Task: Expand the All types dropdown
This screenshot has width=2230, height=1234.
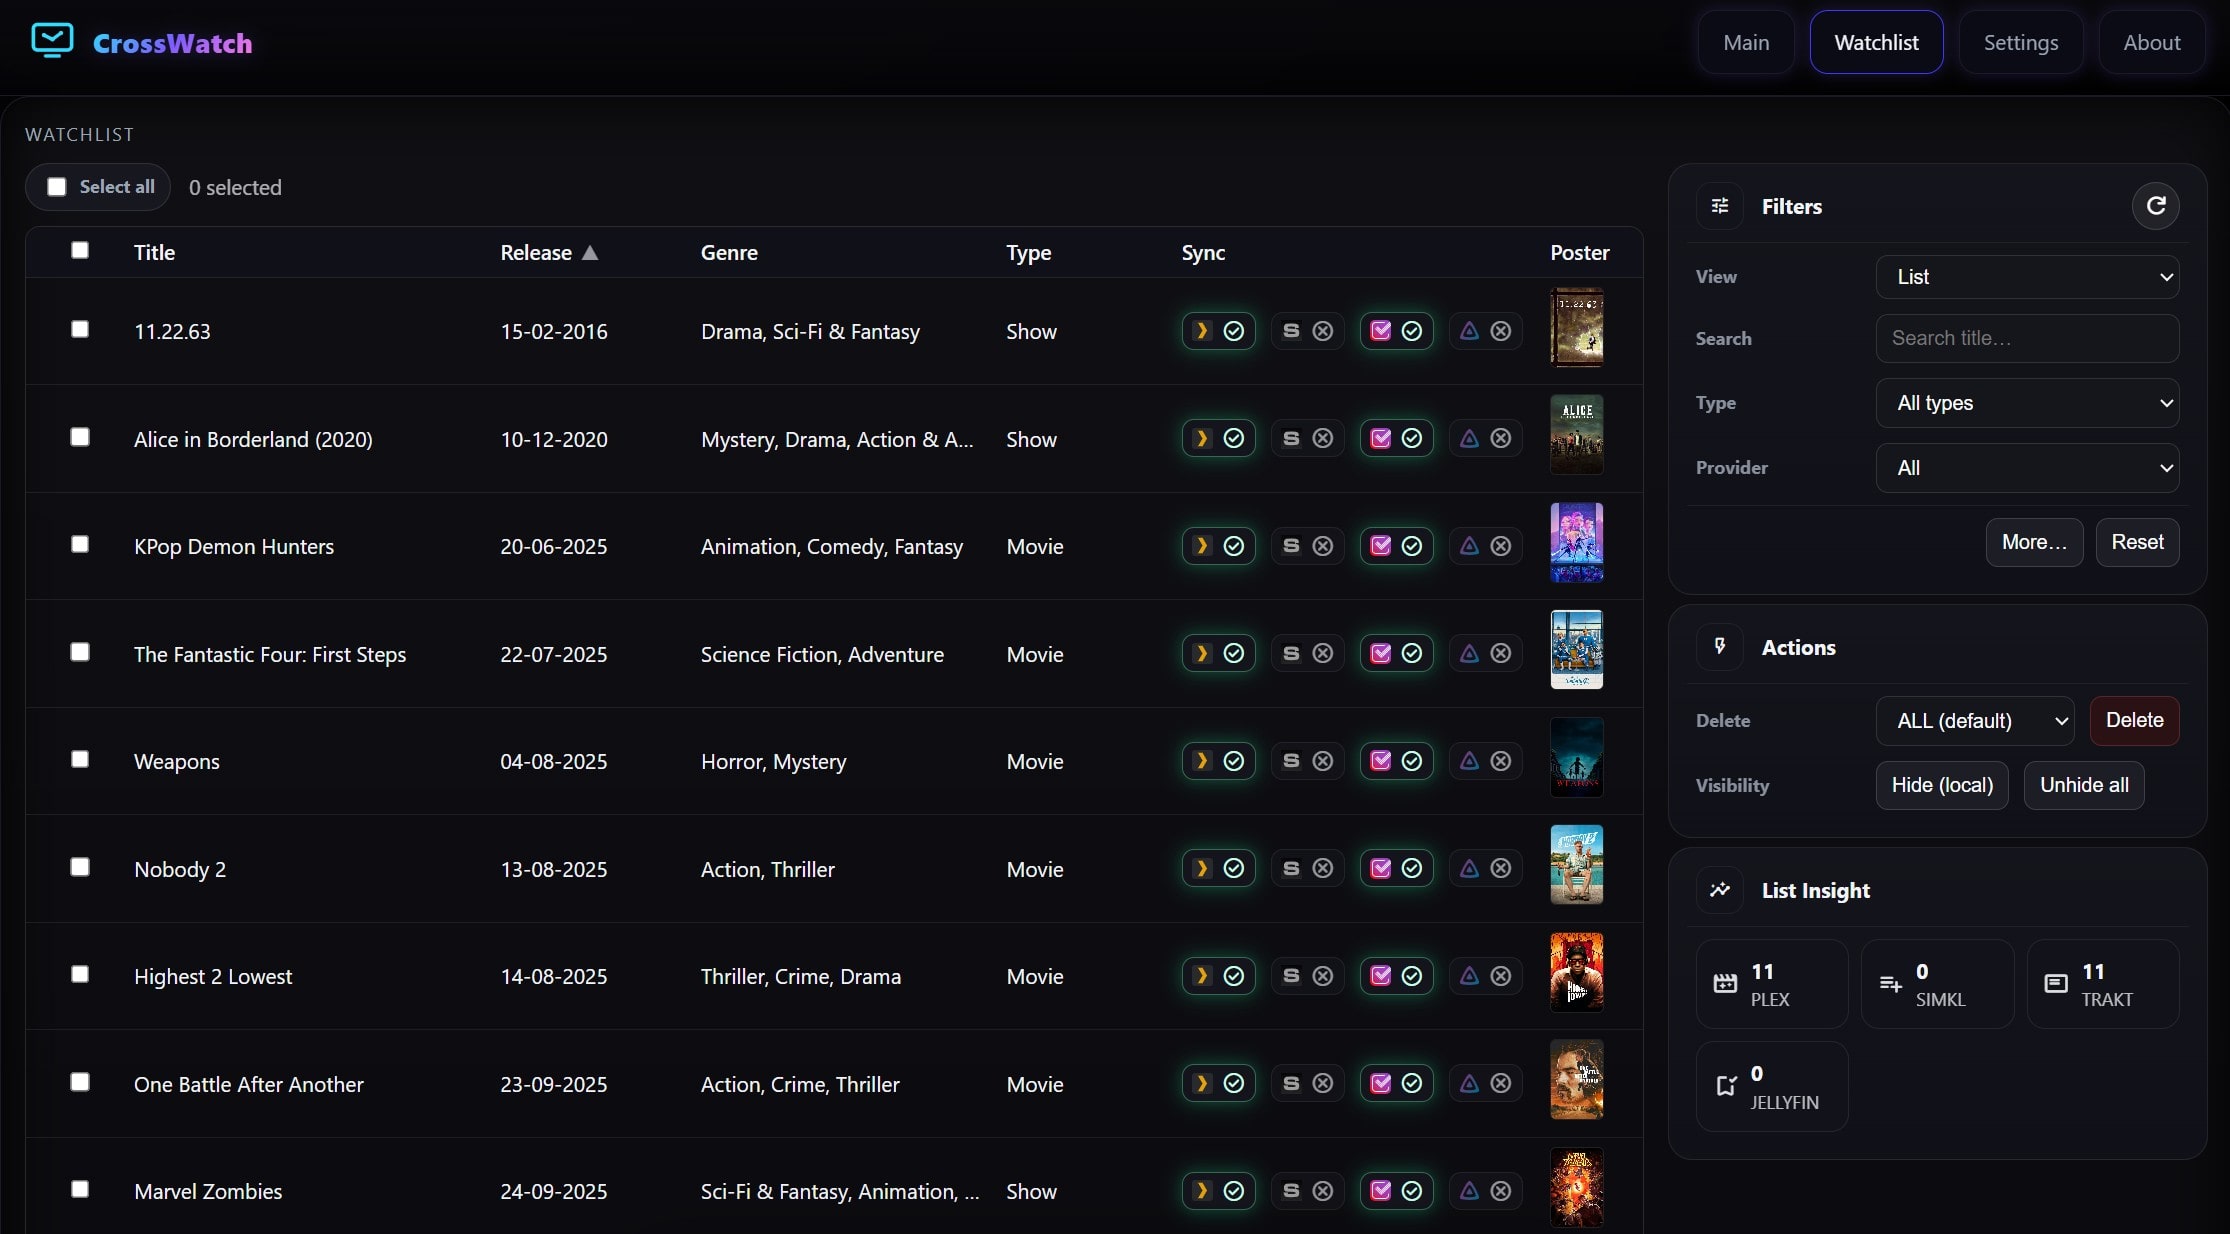Action: 2027,403
